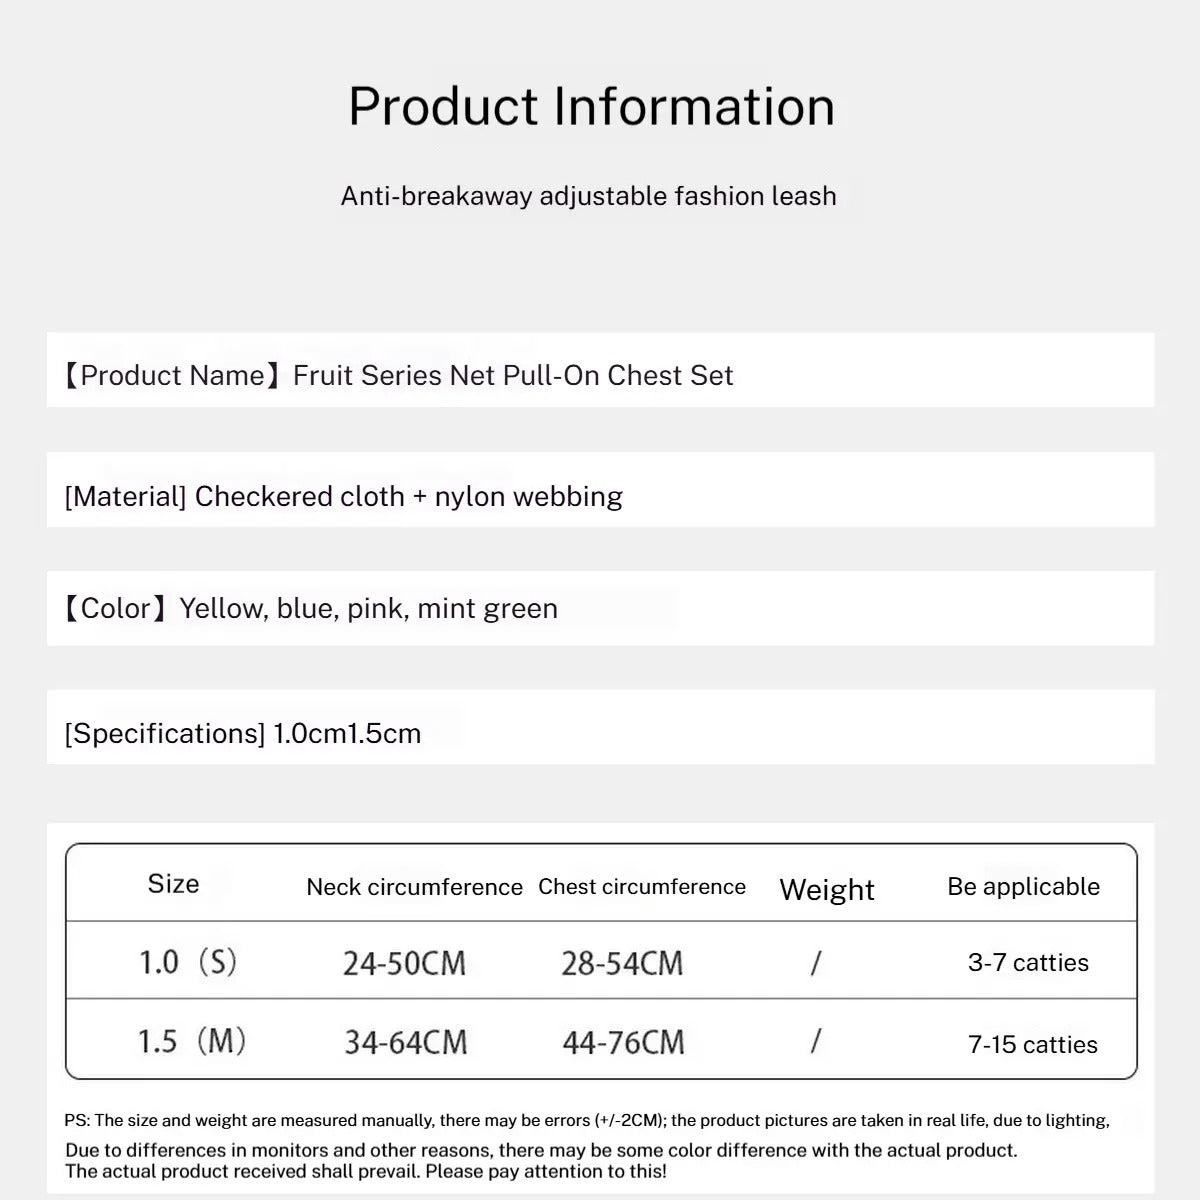
Task: Click the Anti-breakaway adjustable fashion leash subtitle
Action: click(588, 196)
